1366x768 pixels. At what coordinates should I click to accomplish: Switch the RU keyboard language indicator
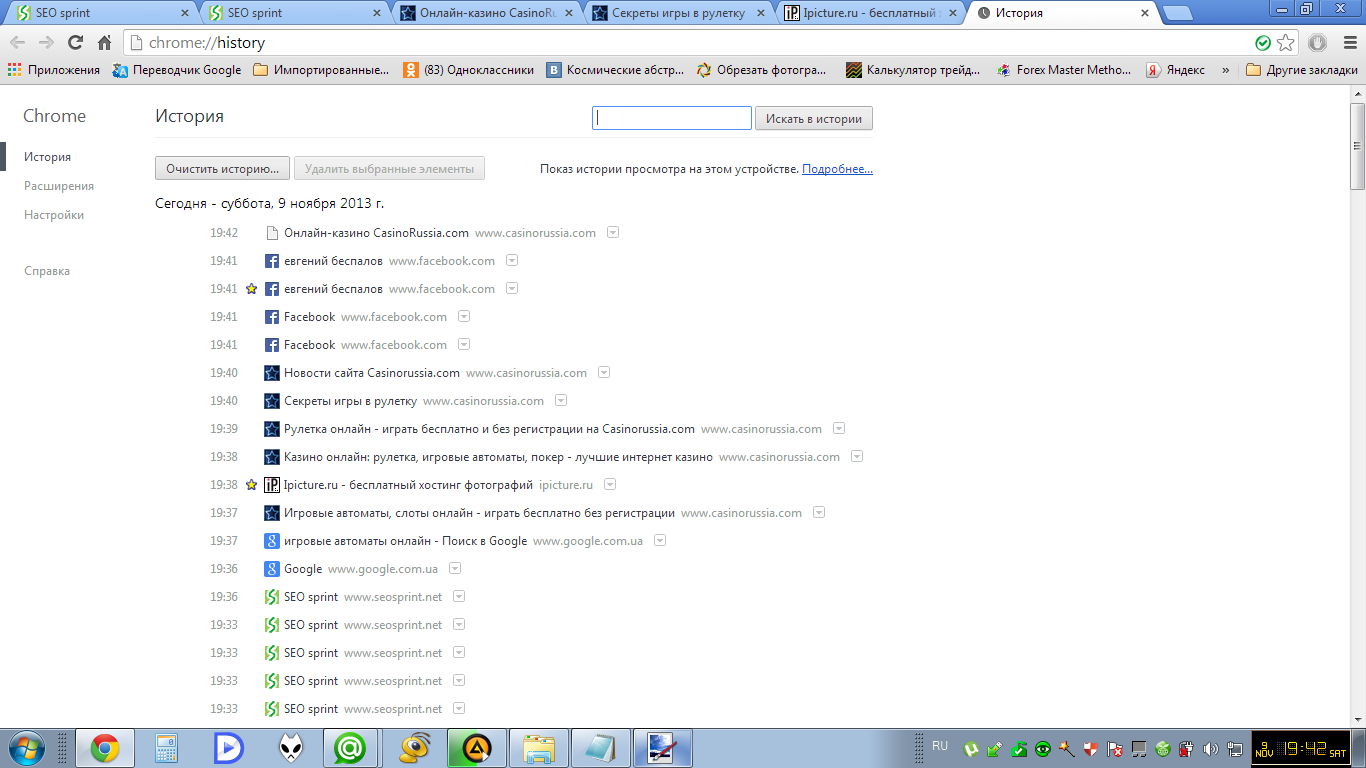coord(940,746)
